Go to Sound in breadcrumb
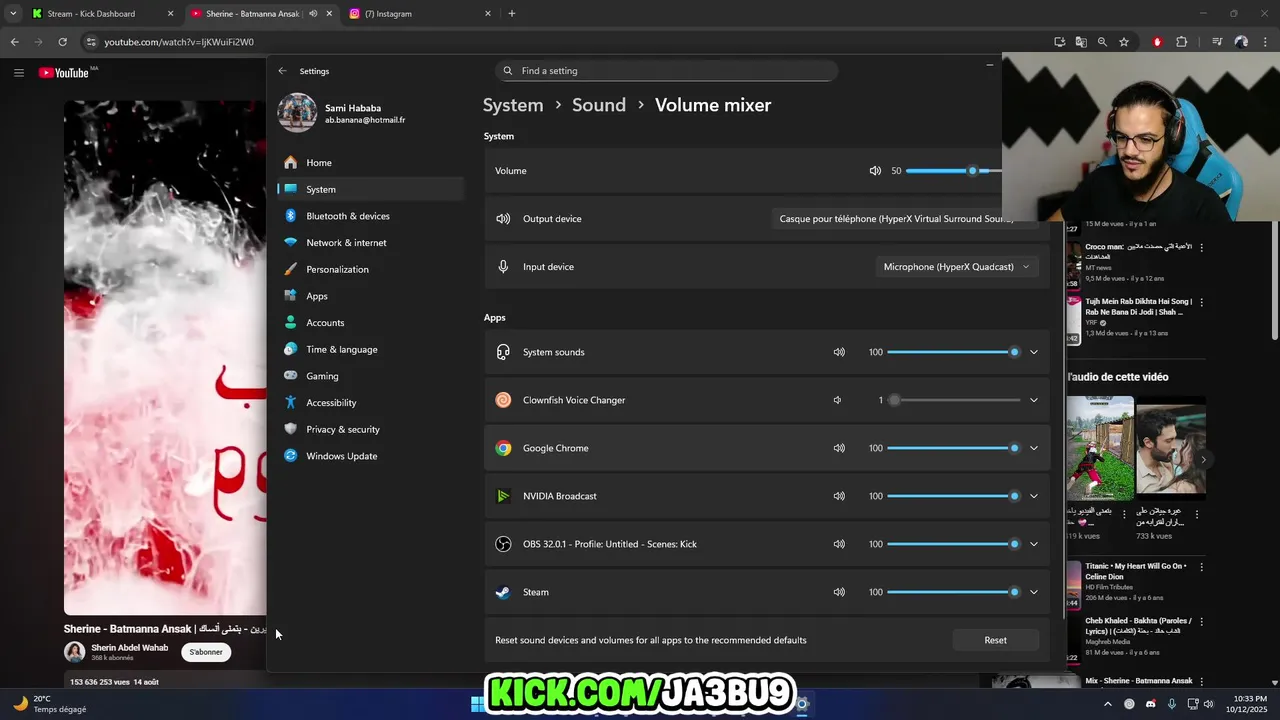1280x720 pixels. [x=599, y=105]
